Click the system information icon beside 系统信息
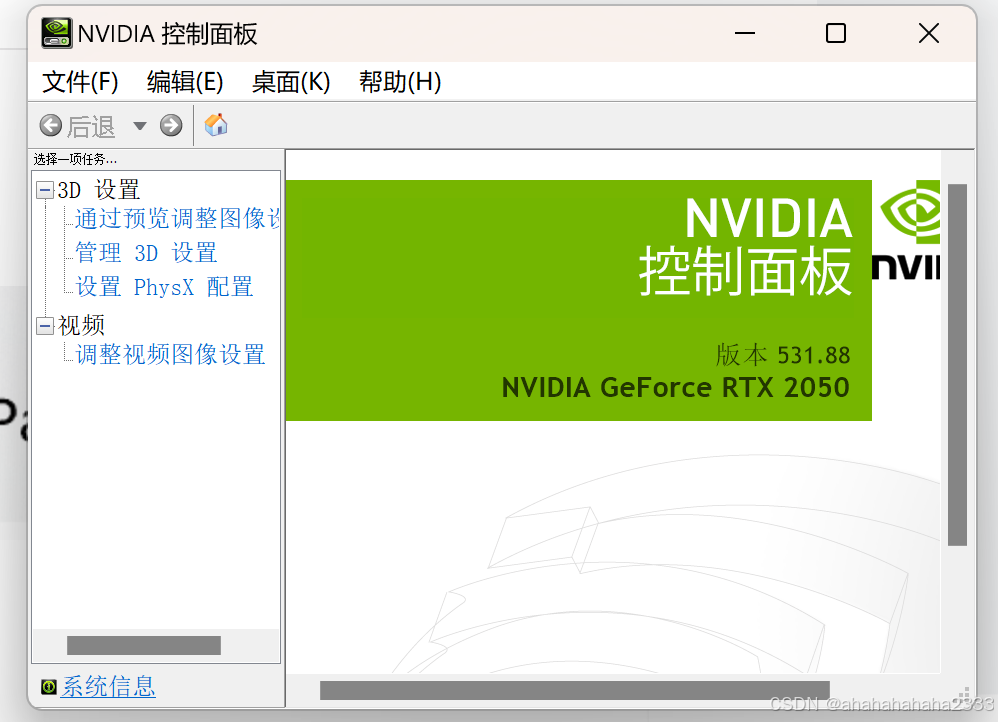998x722 pixels. tap(48, 686)
